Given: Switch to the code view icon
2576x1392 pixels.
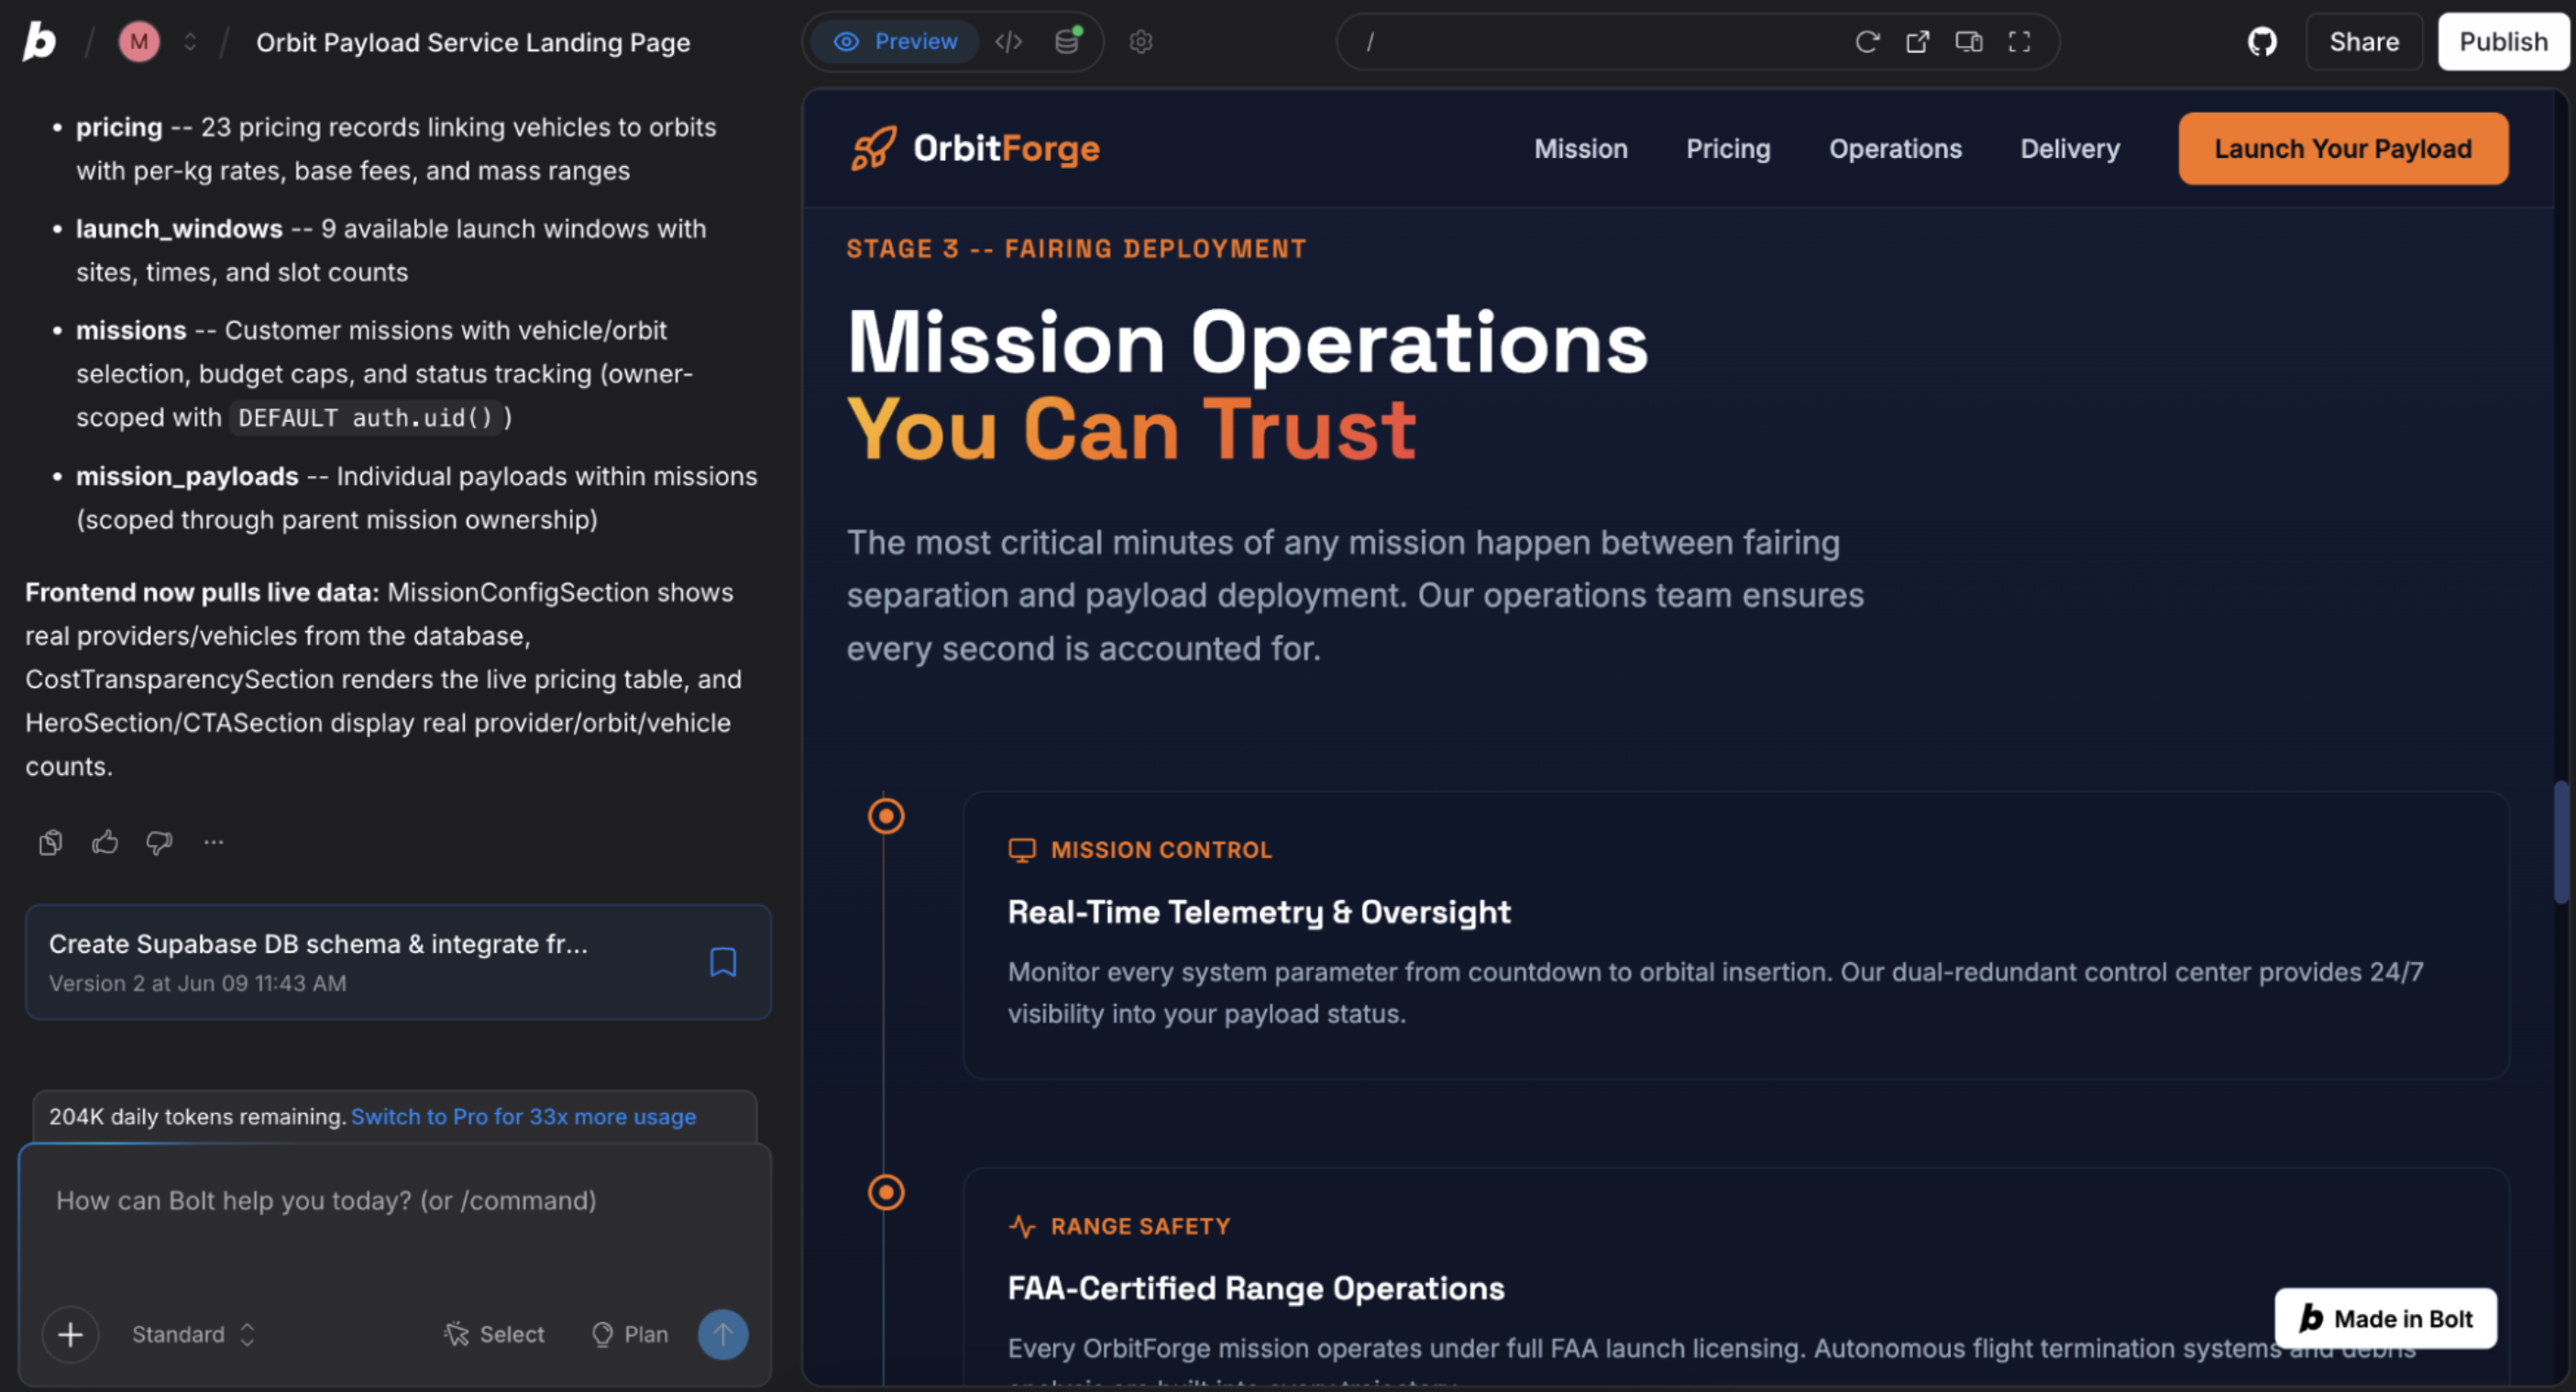Looking at the screenshot, I should (1009, 41).
